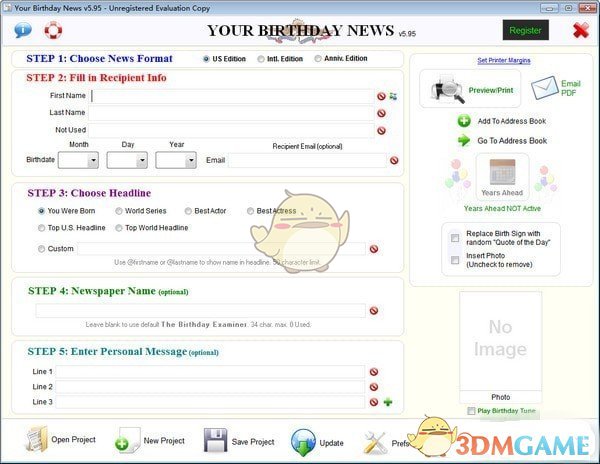Choose the World Series headline option
The width and height of the screenshot is (600, 464).
[x=119, y=211]
